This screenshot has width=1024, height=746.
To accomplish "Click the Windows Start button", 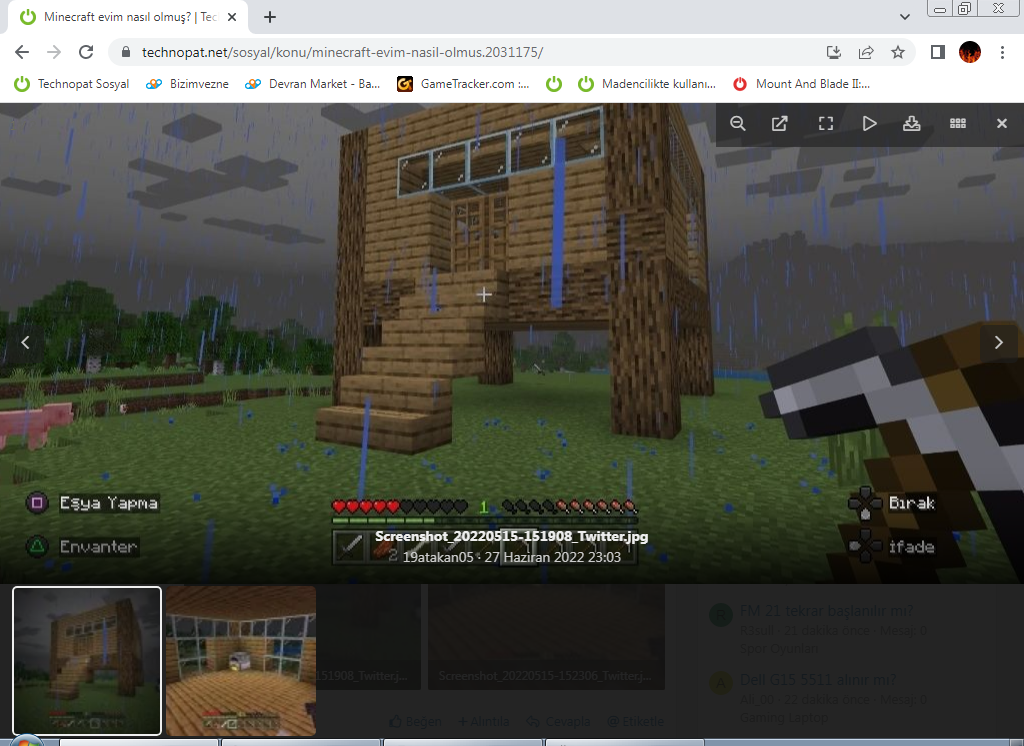I will coord(25,741).
